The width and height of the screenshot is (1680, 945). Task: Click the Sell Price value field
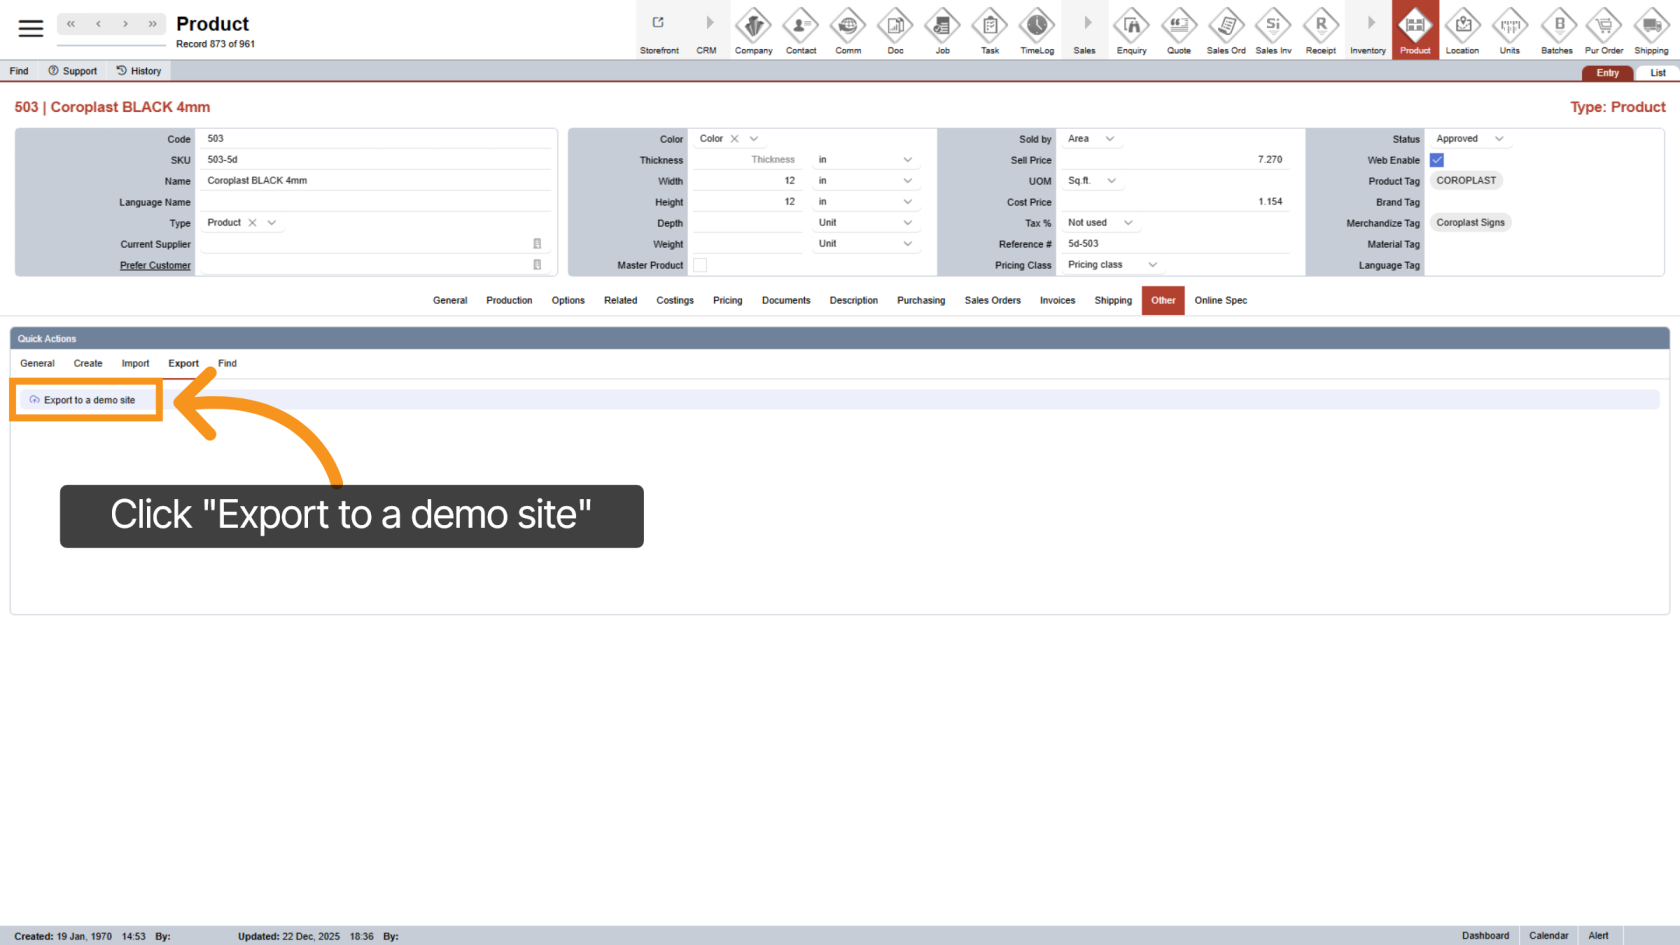point(1200,159)
